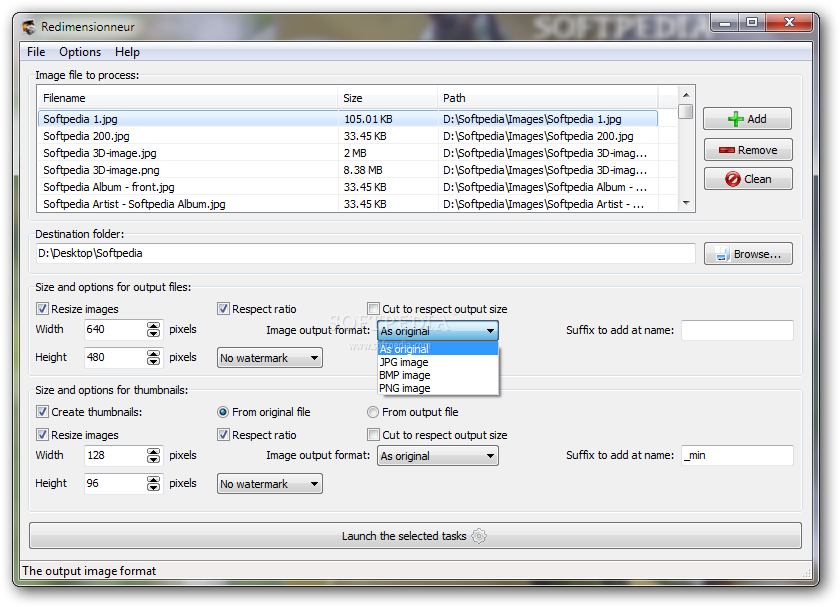The width and height of the screenshot is (840, 607).
Task: Click the thumbnail Width spinner arrows
Action: [x=154, y=455]
